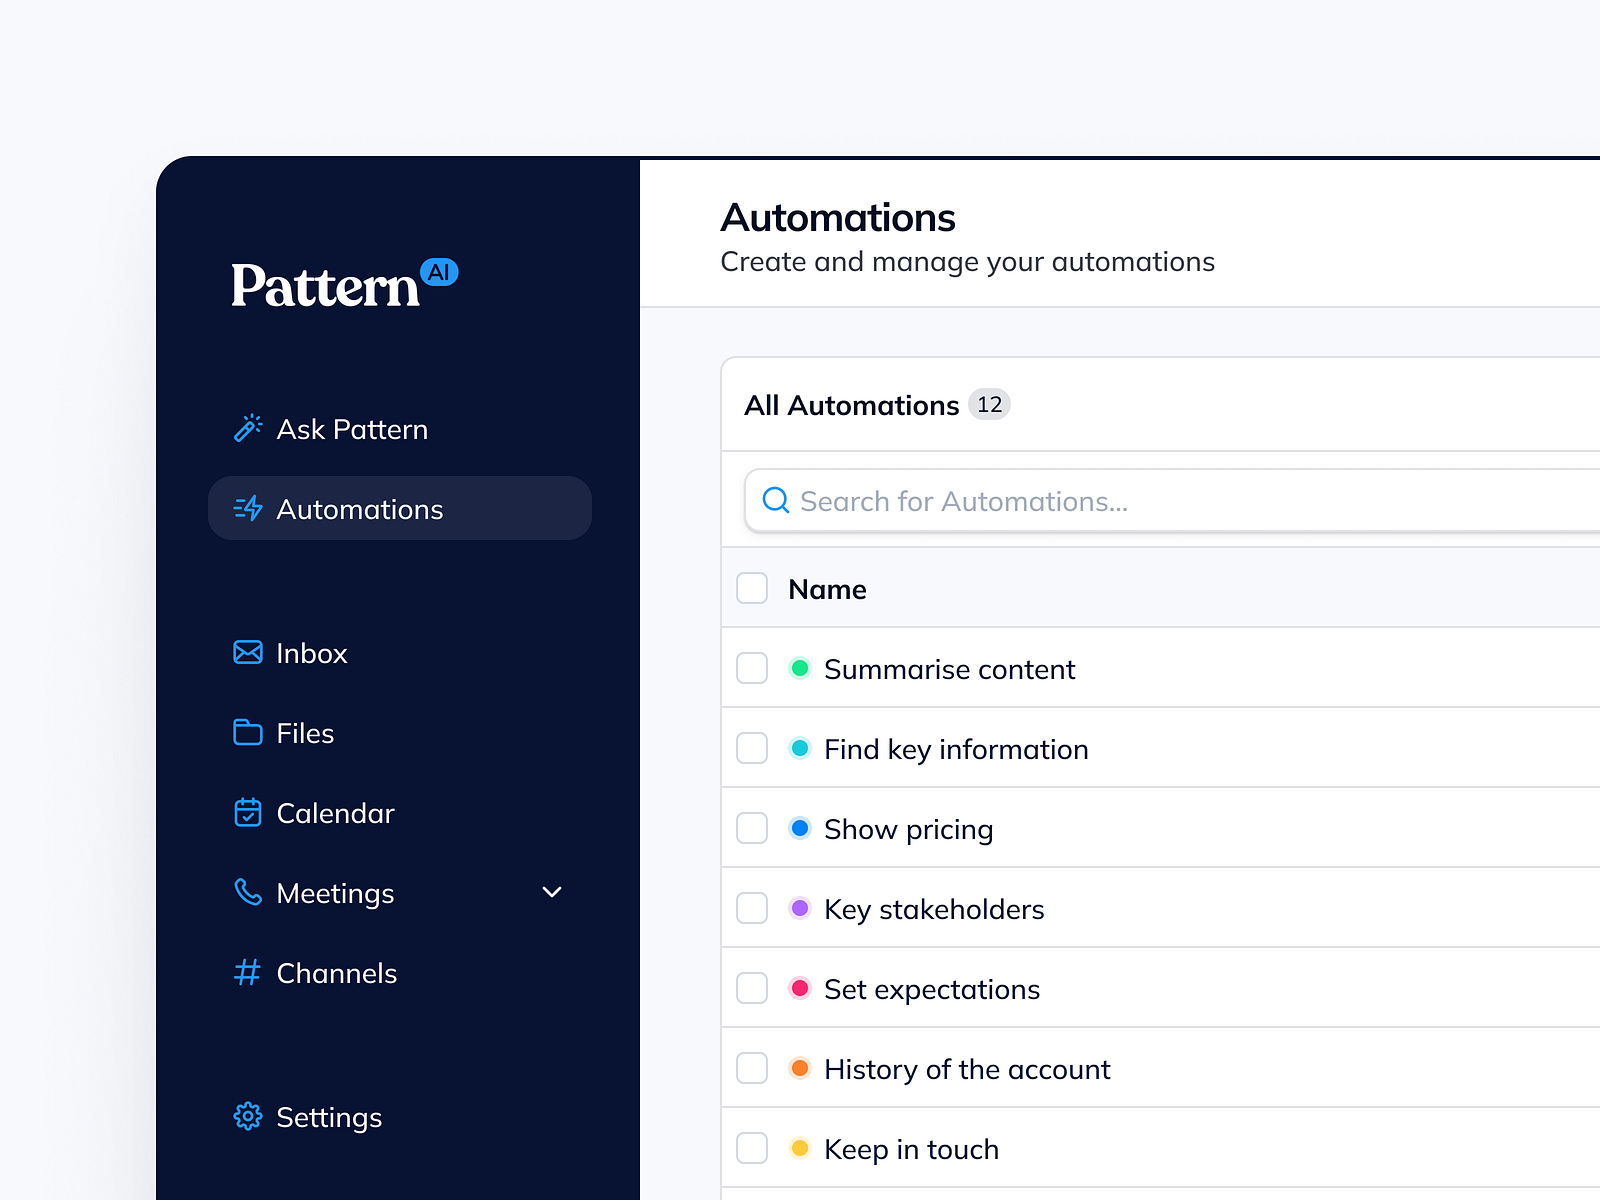
Task: Open the Find key information automation
Action: point(956,749)
